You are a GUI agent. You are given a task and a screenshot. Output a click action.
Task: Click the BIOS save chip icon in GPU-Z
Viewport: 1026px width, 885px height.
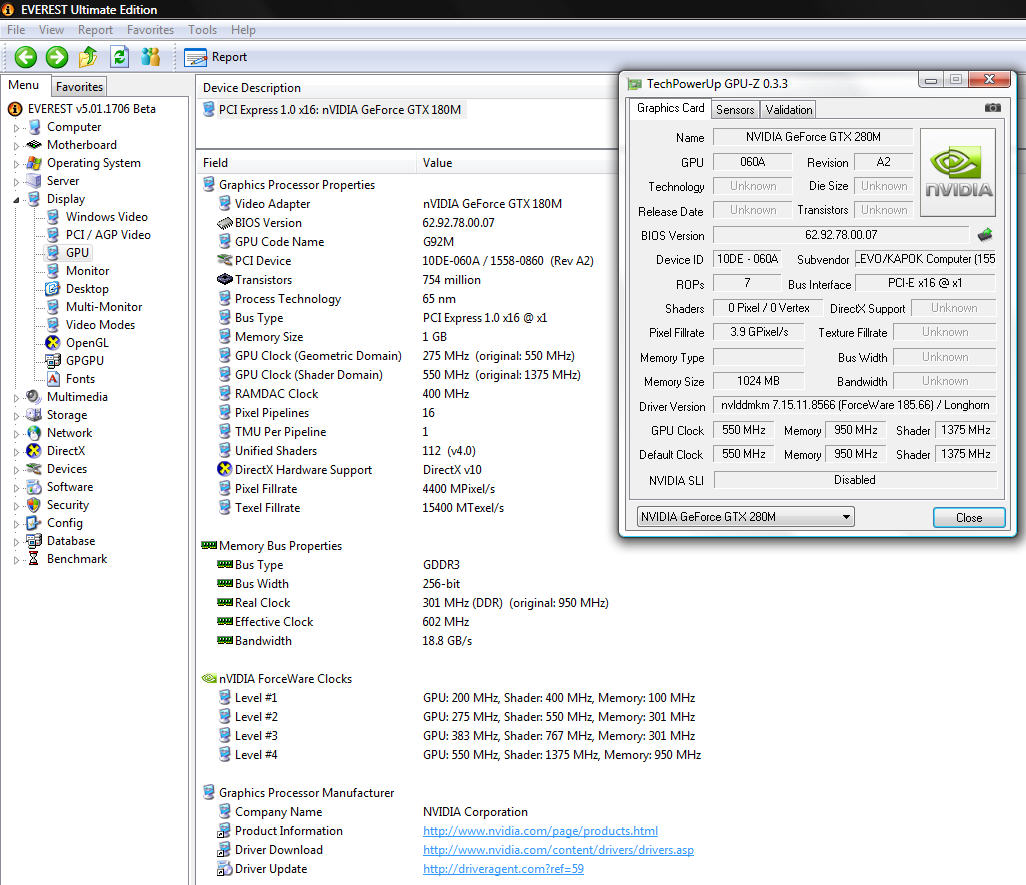click(985, 234)
